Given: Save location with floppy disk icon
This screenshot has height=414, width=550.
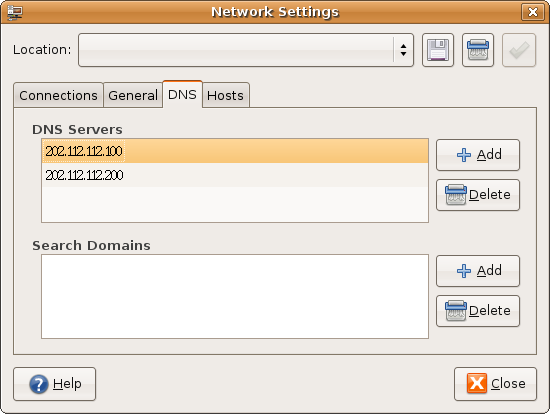Looking at the screenshot, I should (438, 50).
